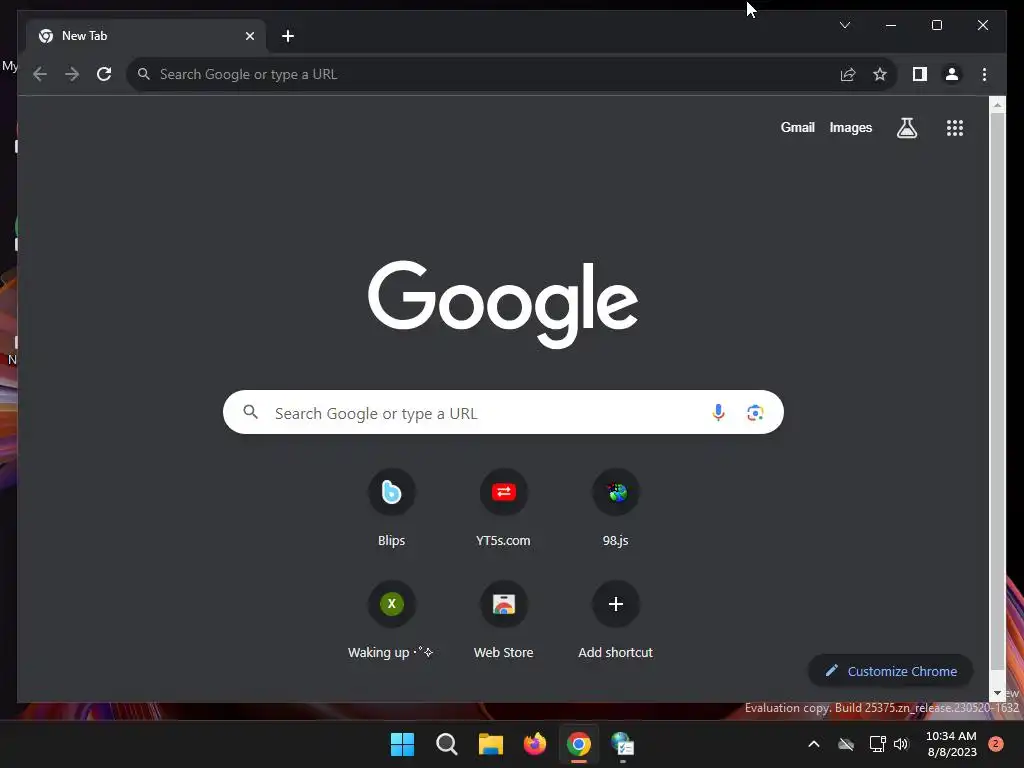Reload the page with refresh icon

coord(104,74)
